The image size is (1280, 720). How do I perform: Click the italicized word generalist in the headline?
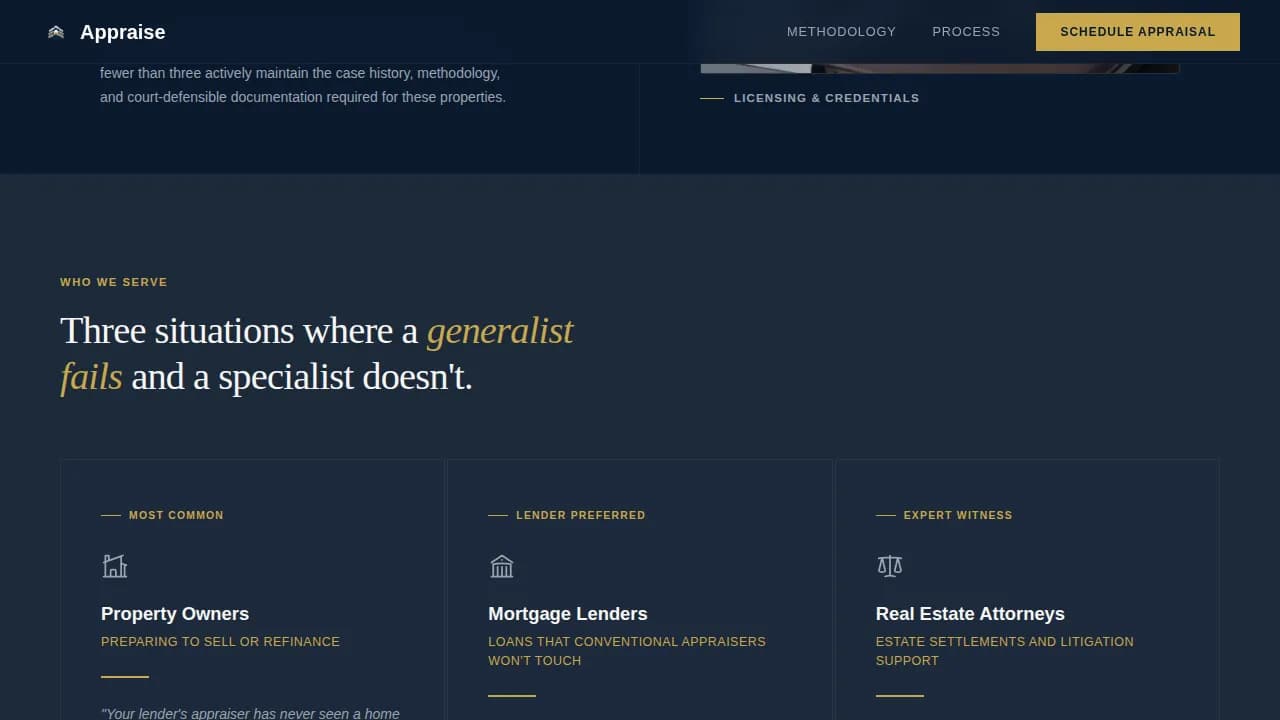[500, 330]
